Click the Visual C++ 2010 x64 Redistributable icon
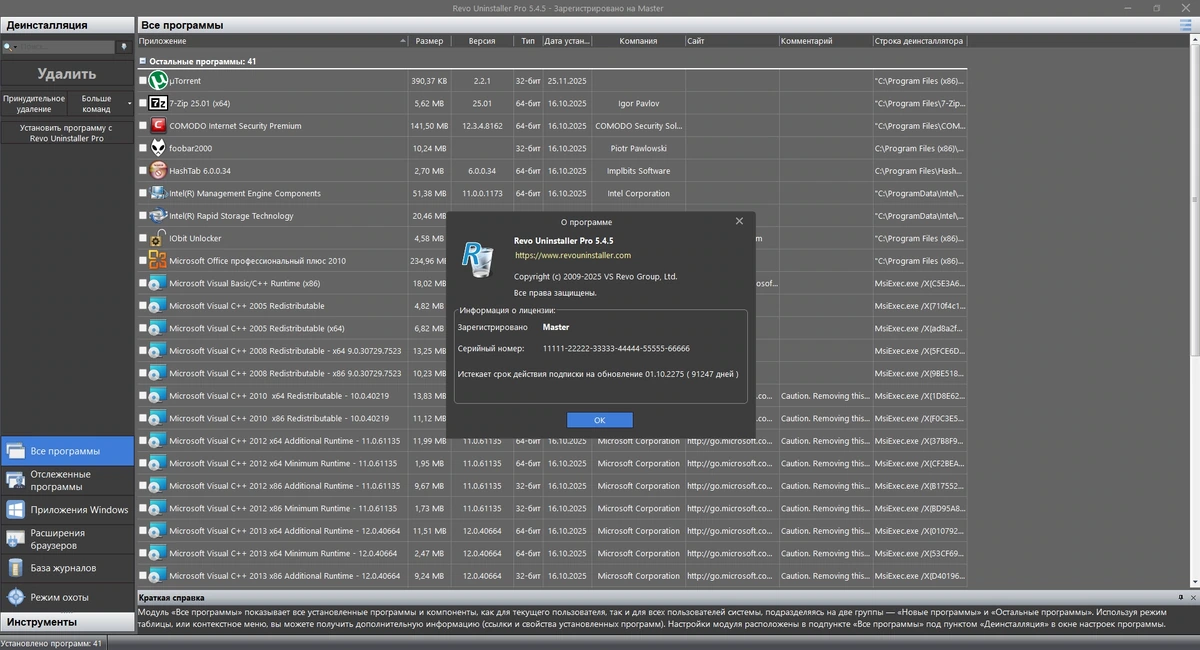The height and width of the screenshot is (650, 1200). click(157, 396)
